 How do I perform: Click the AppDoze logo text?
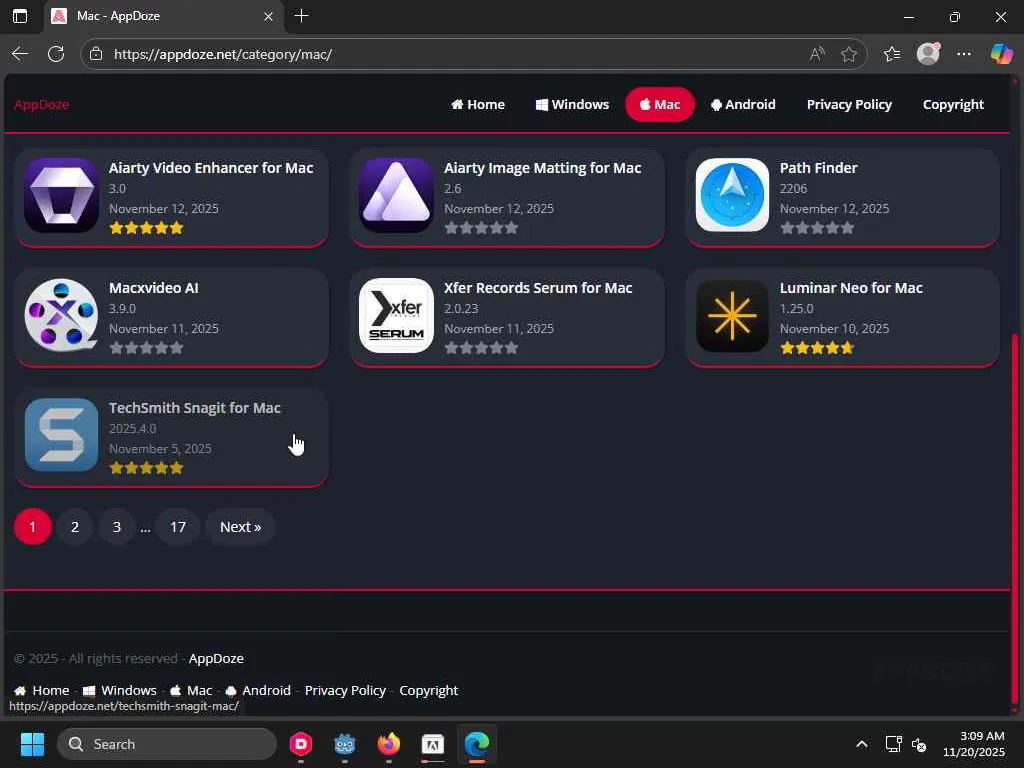[42, 104]
